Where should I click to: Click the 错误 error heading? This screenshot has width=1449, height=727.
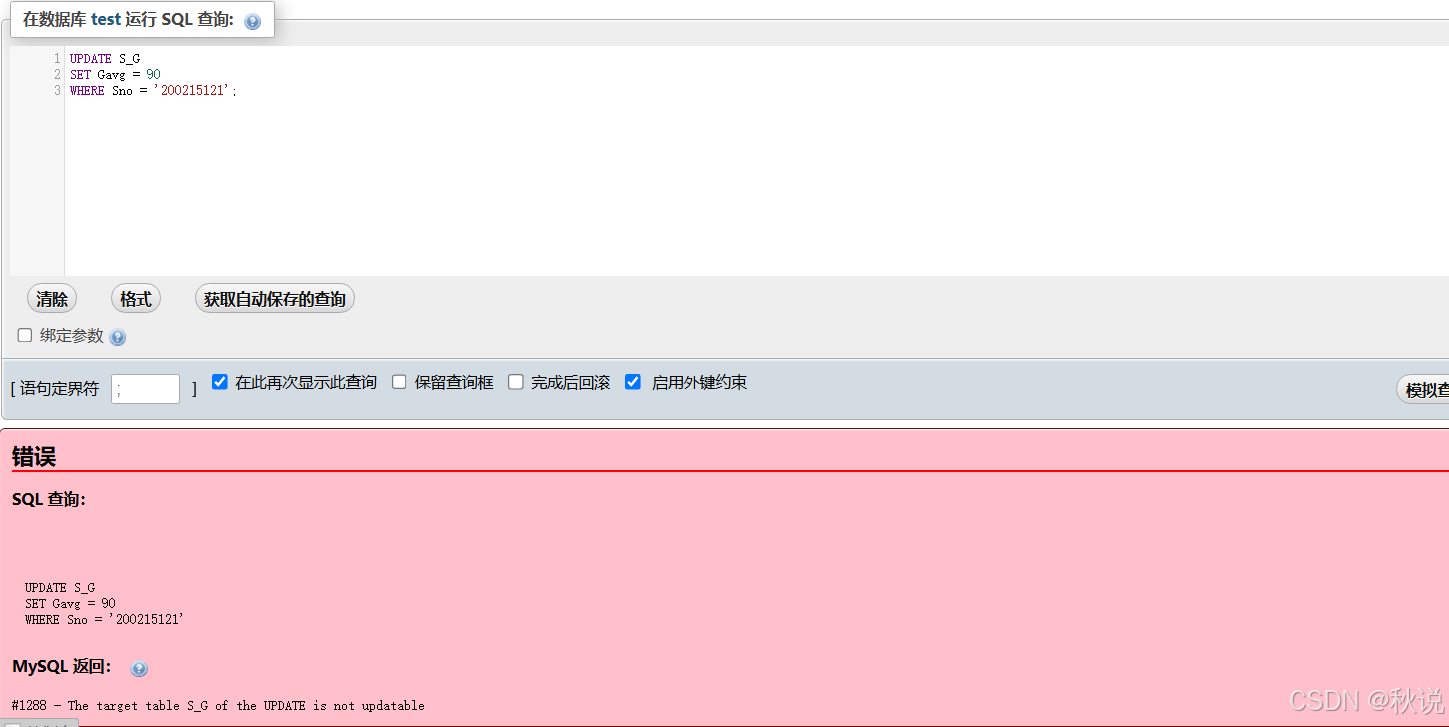pyautogui.click(x=34, y=457)
